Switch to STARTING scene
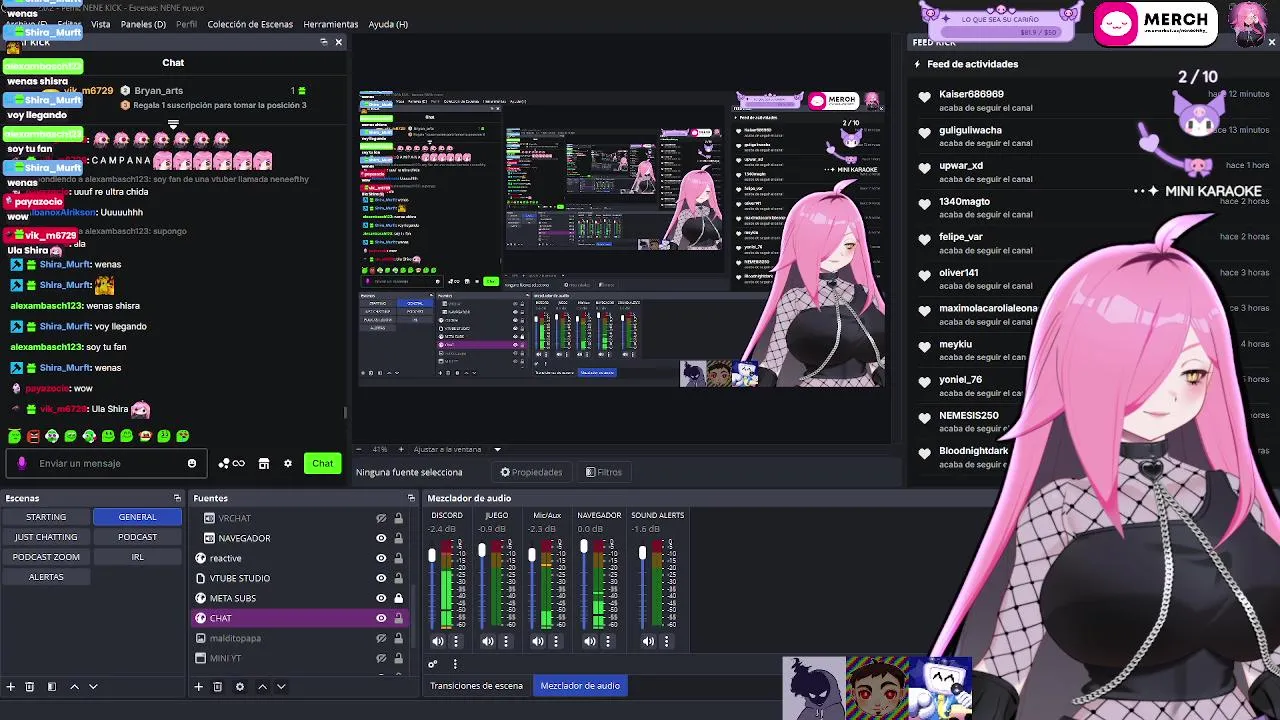This screenshot has height=720, width=1280. [46, 517]
